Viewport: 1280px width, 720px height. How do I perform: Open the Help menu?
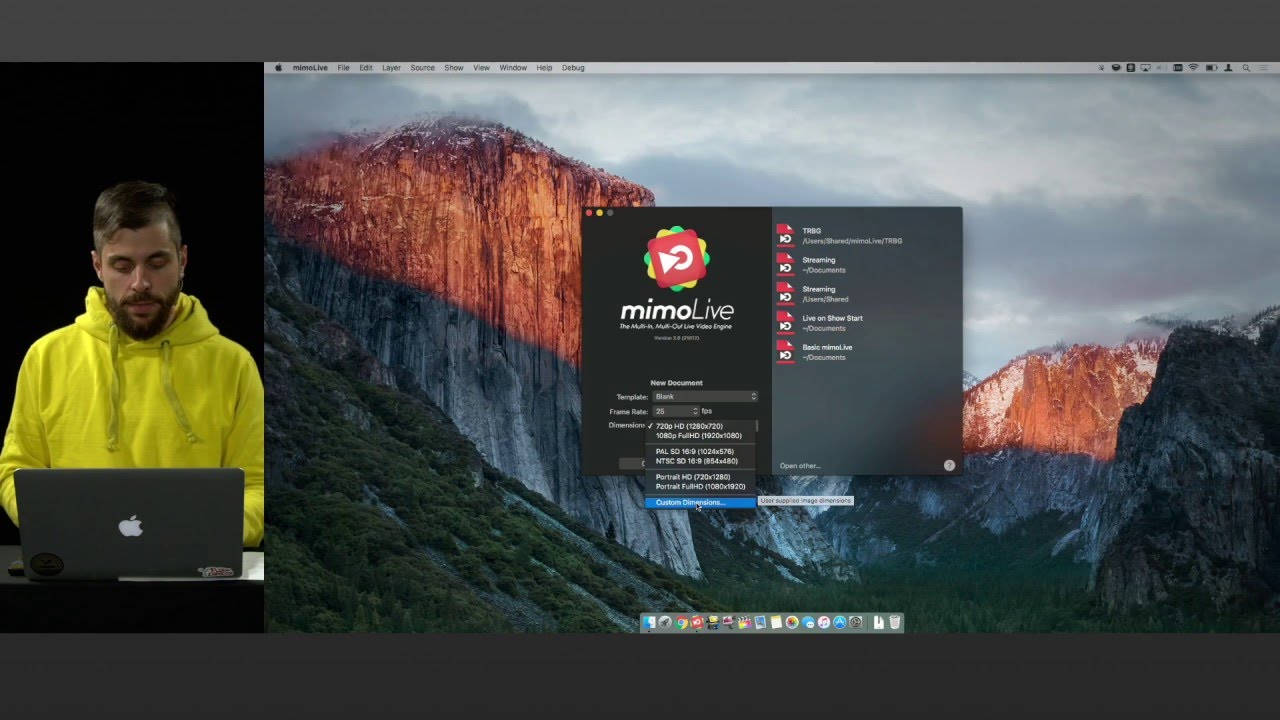544,68
